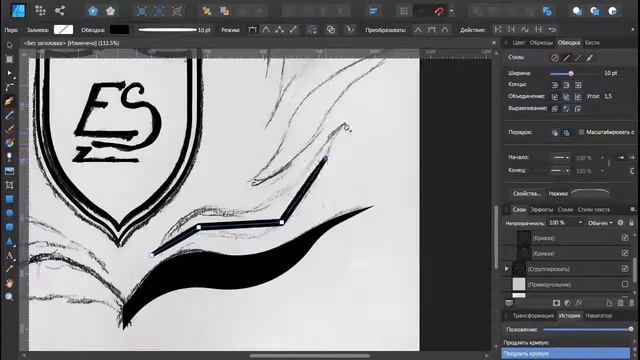
Task: Select the Color Picker tool
Action: click(x=9, y=269)
